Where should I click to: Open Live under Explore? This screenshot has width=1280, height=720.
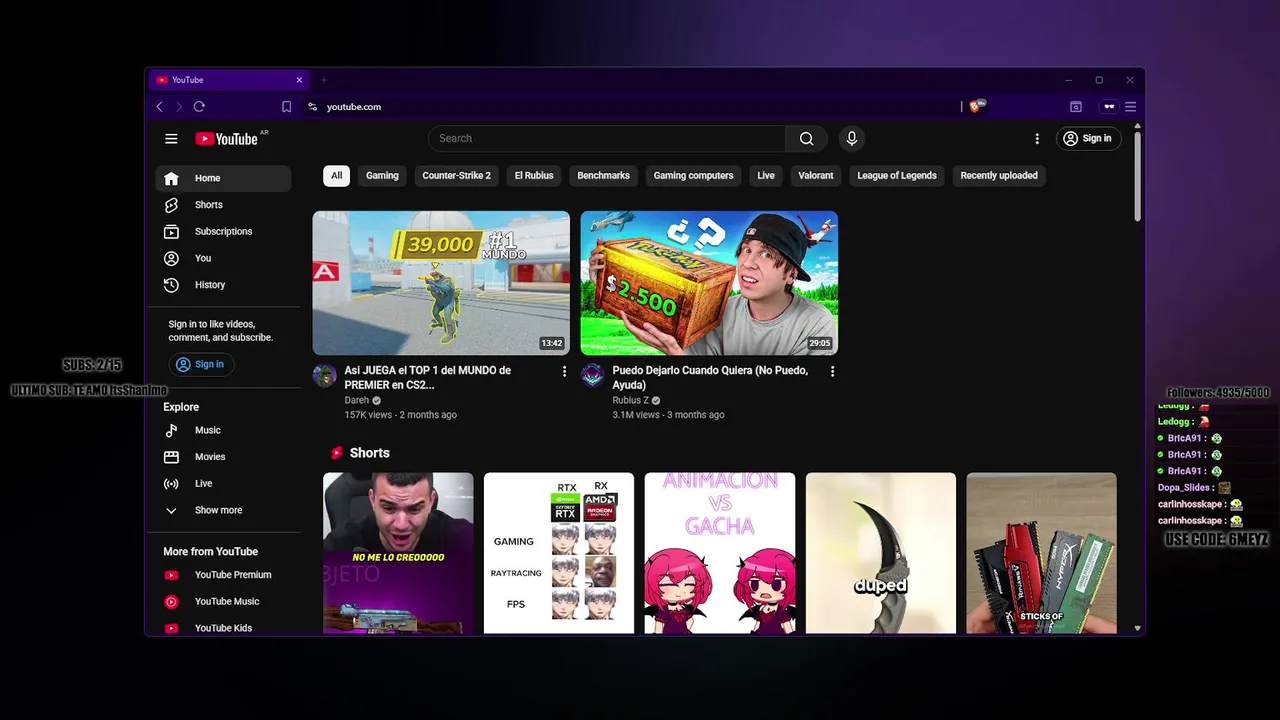click(x=223, y=483)
